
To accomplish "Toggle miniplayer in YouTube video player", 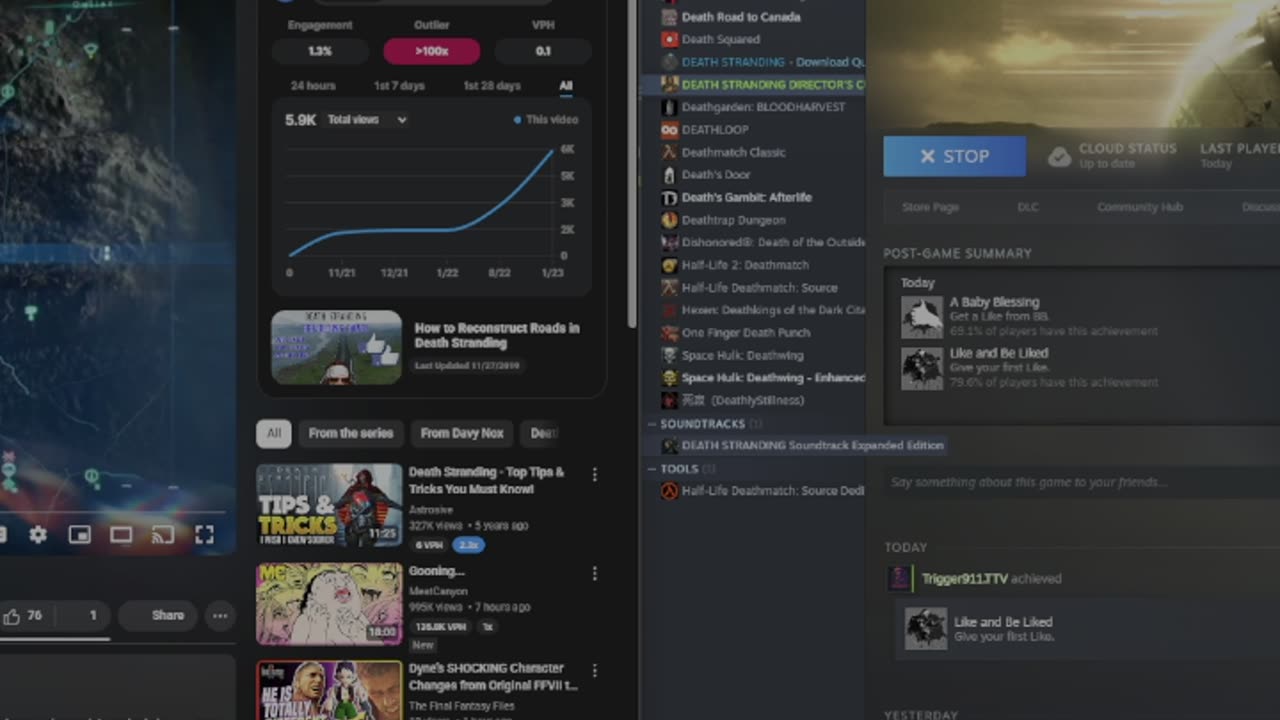I will [x=79, y=535].
